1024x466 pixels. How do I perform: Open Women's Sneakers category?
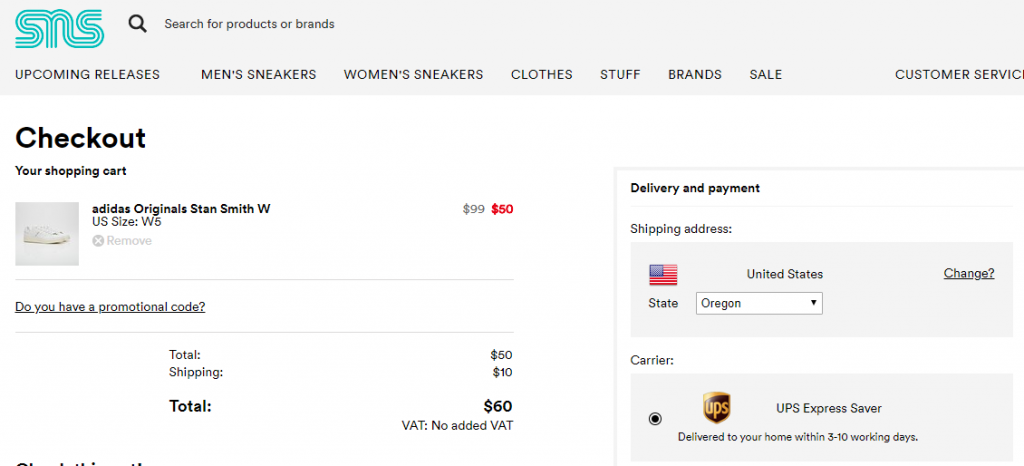413,74
